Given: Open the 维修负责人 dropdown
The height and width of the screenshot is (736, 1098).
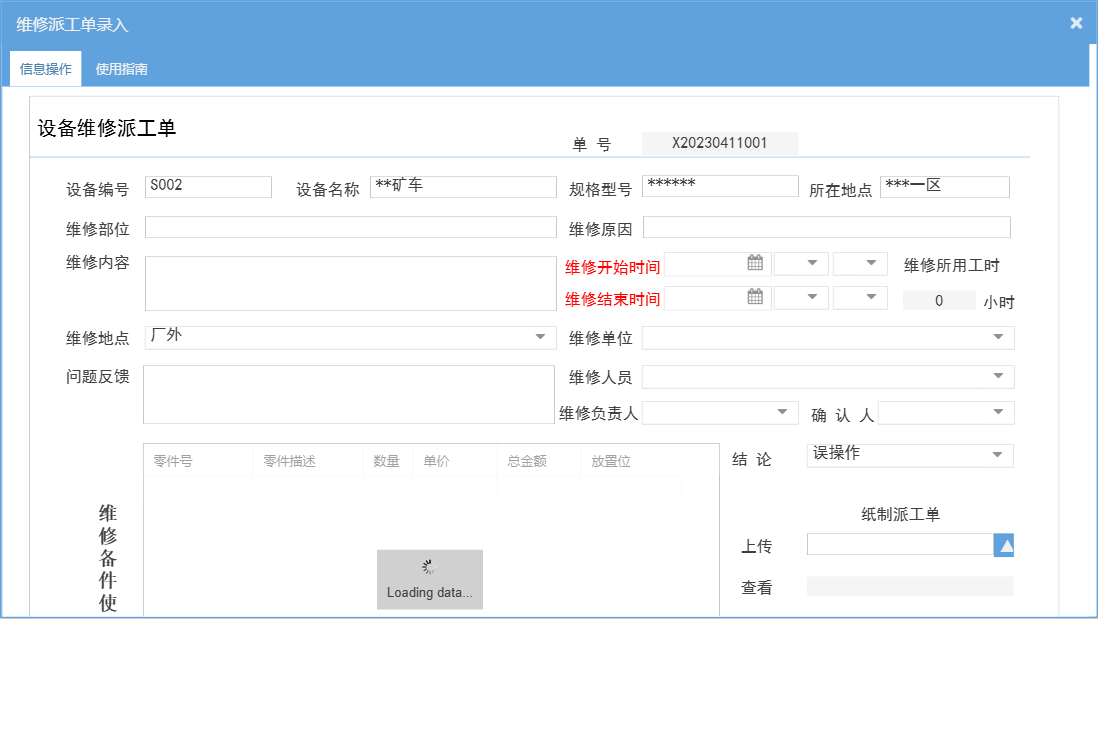Looking at the screenshot, I should coord(784,412).
